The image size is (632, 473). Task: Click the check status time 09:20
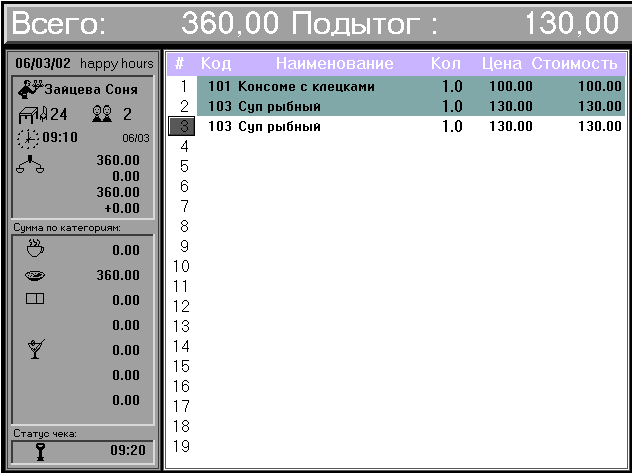[x=128, y=451]
